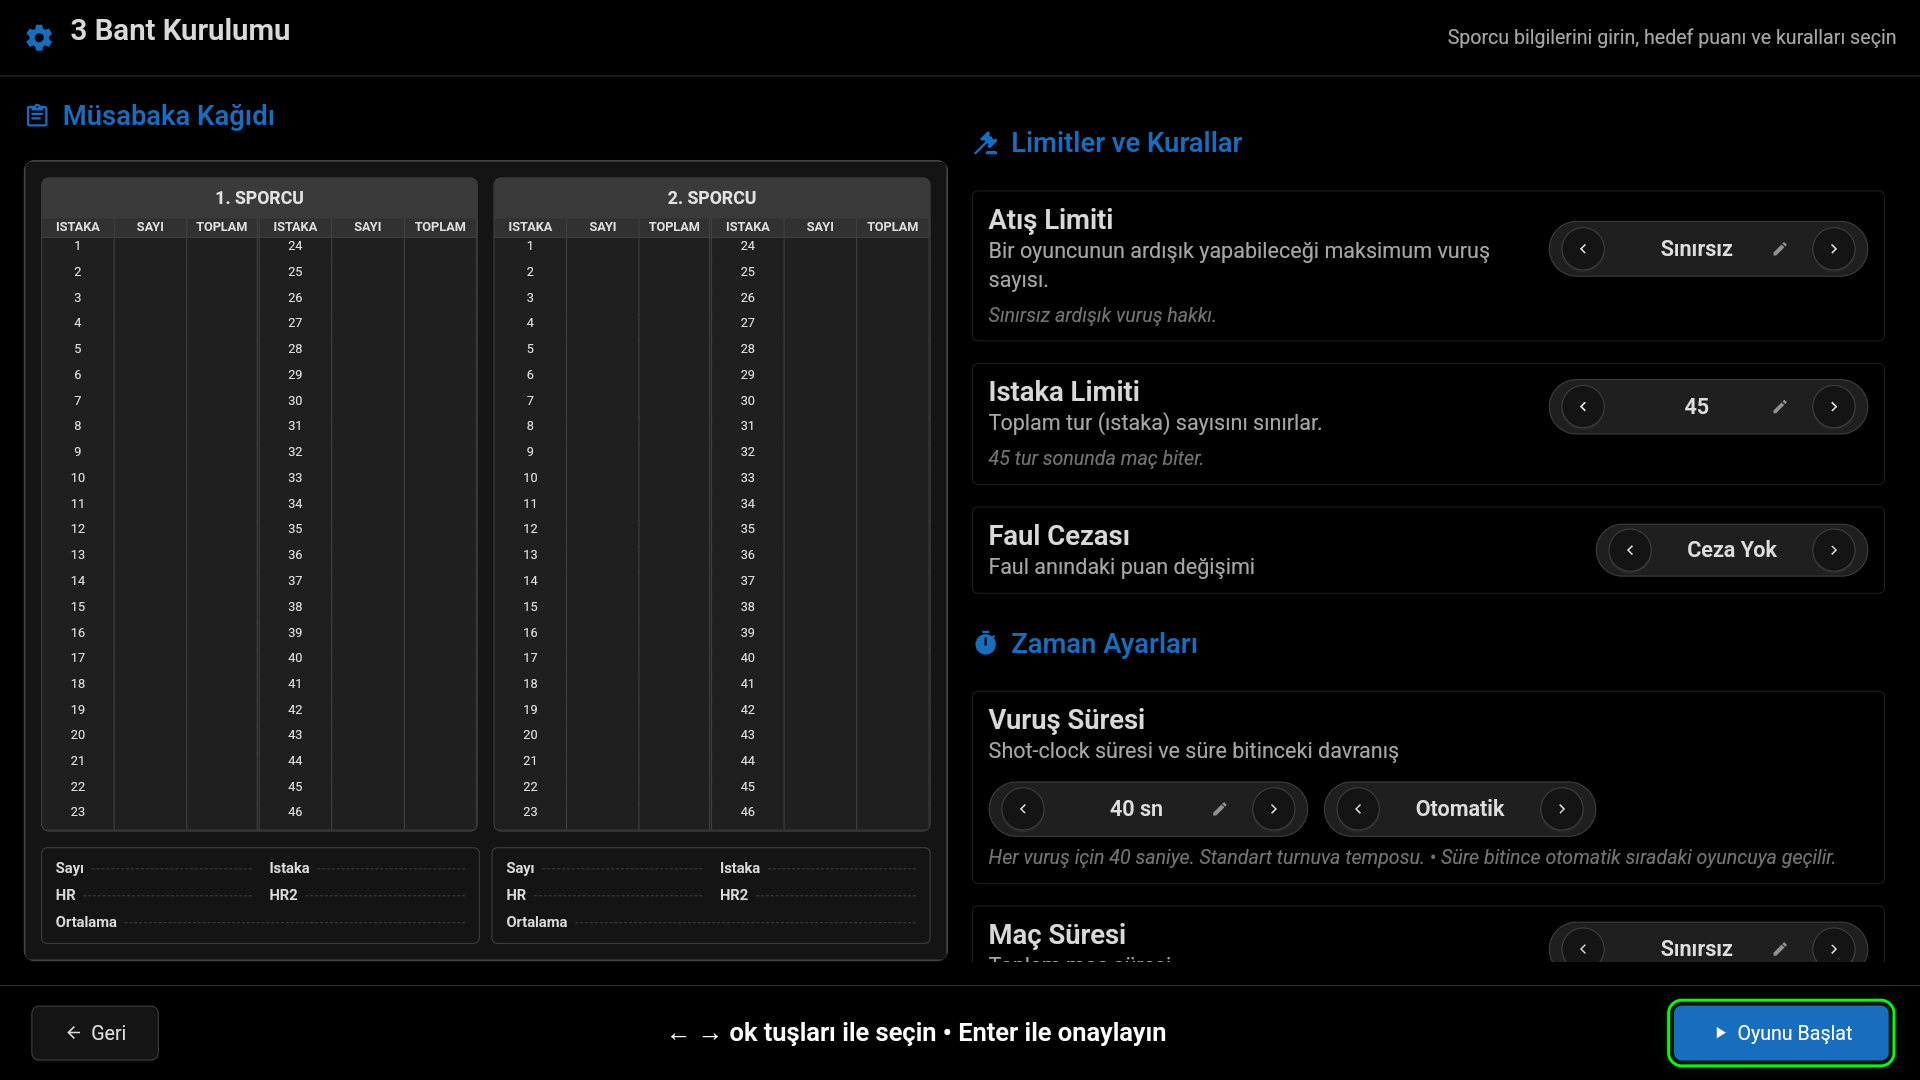1920x1080 pixels.
Task: Switch Faul Cezası to next option
Action: (1833, 550)
